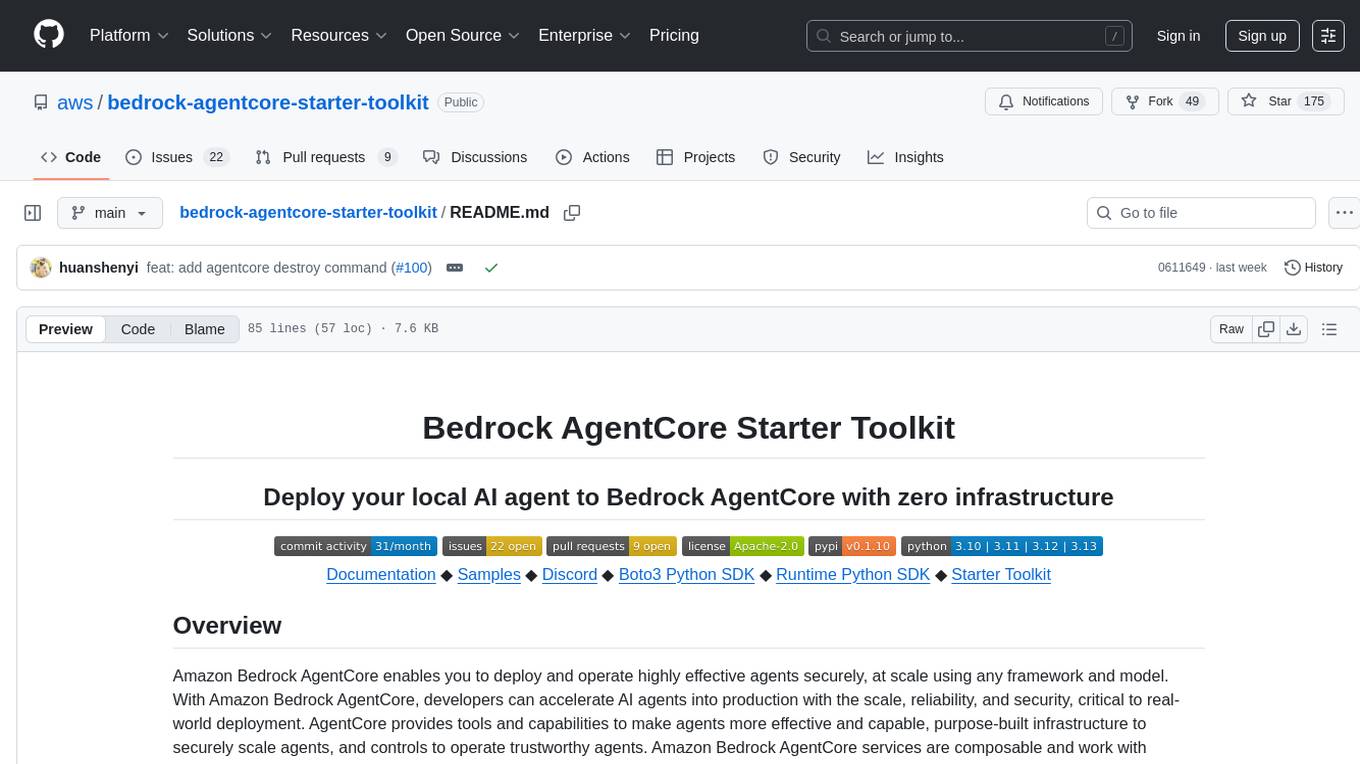
Task: Open the Runtime Python SDK link
Action: click(x=853, y=575)
